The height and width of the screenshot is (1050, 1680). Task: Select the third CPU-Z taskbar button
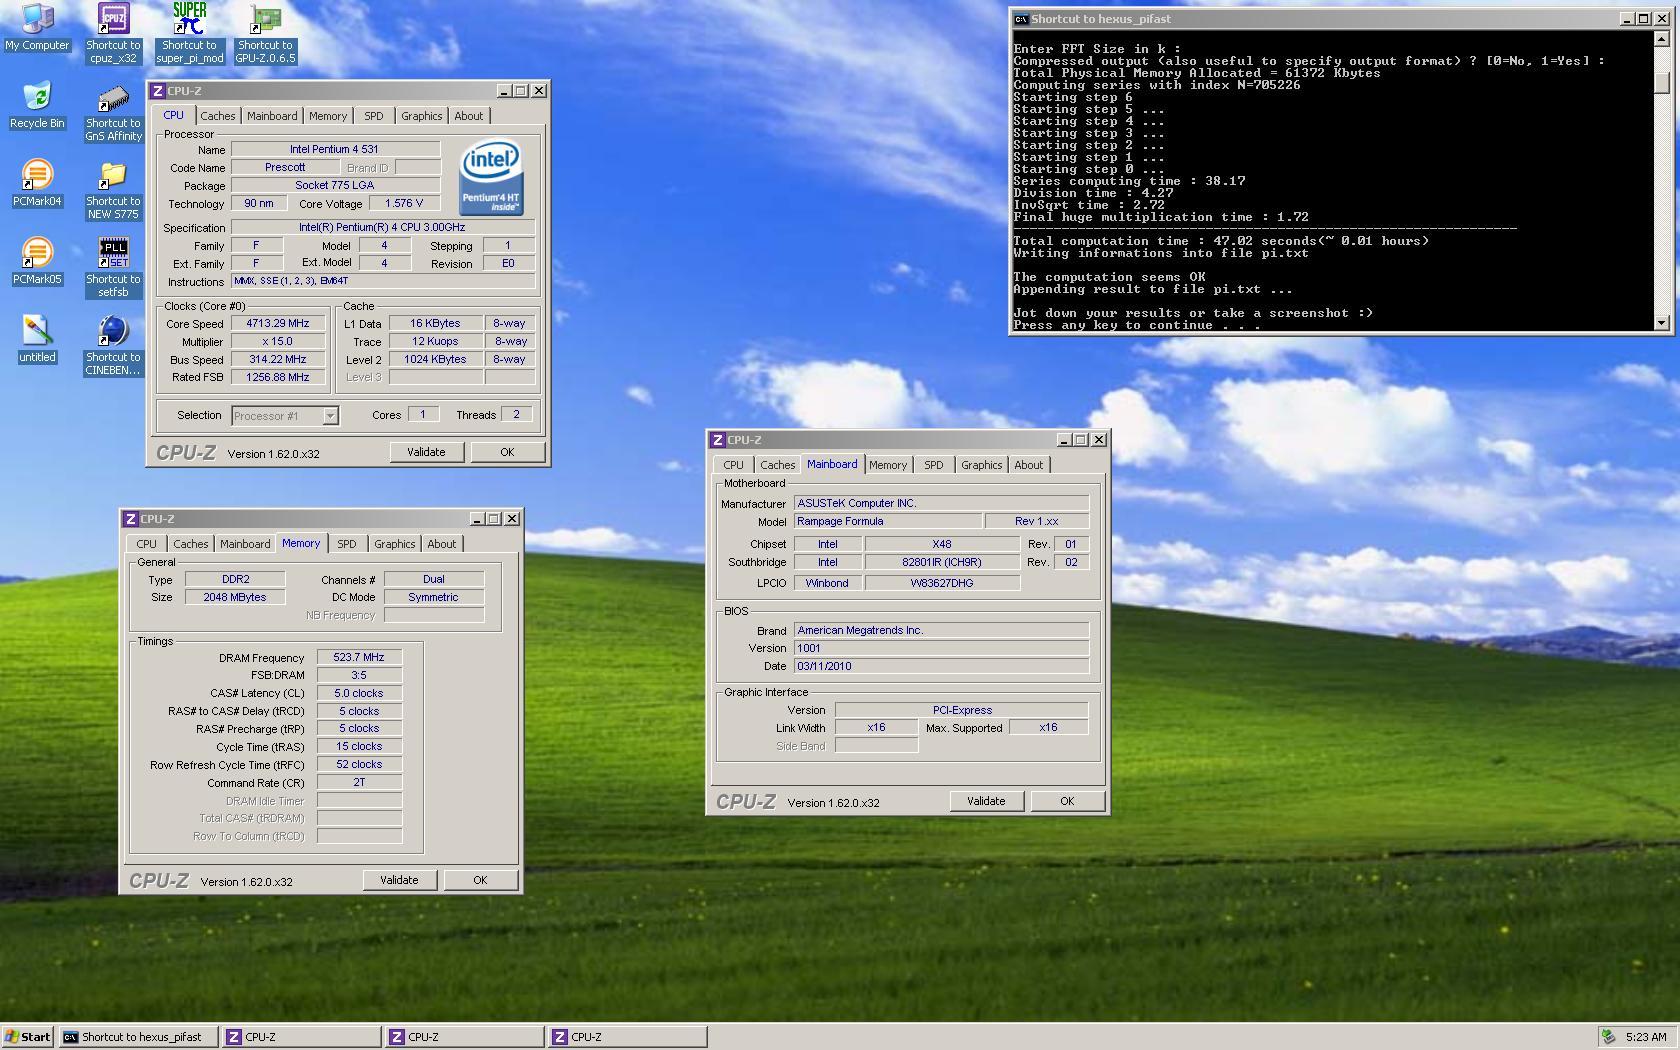(627, 1037)
